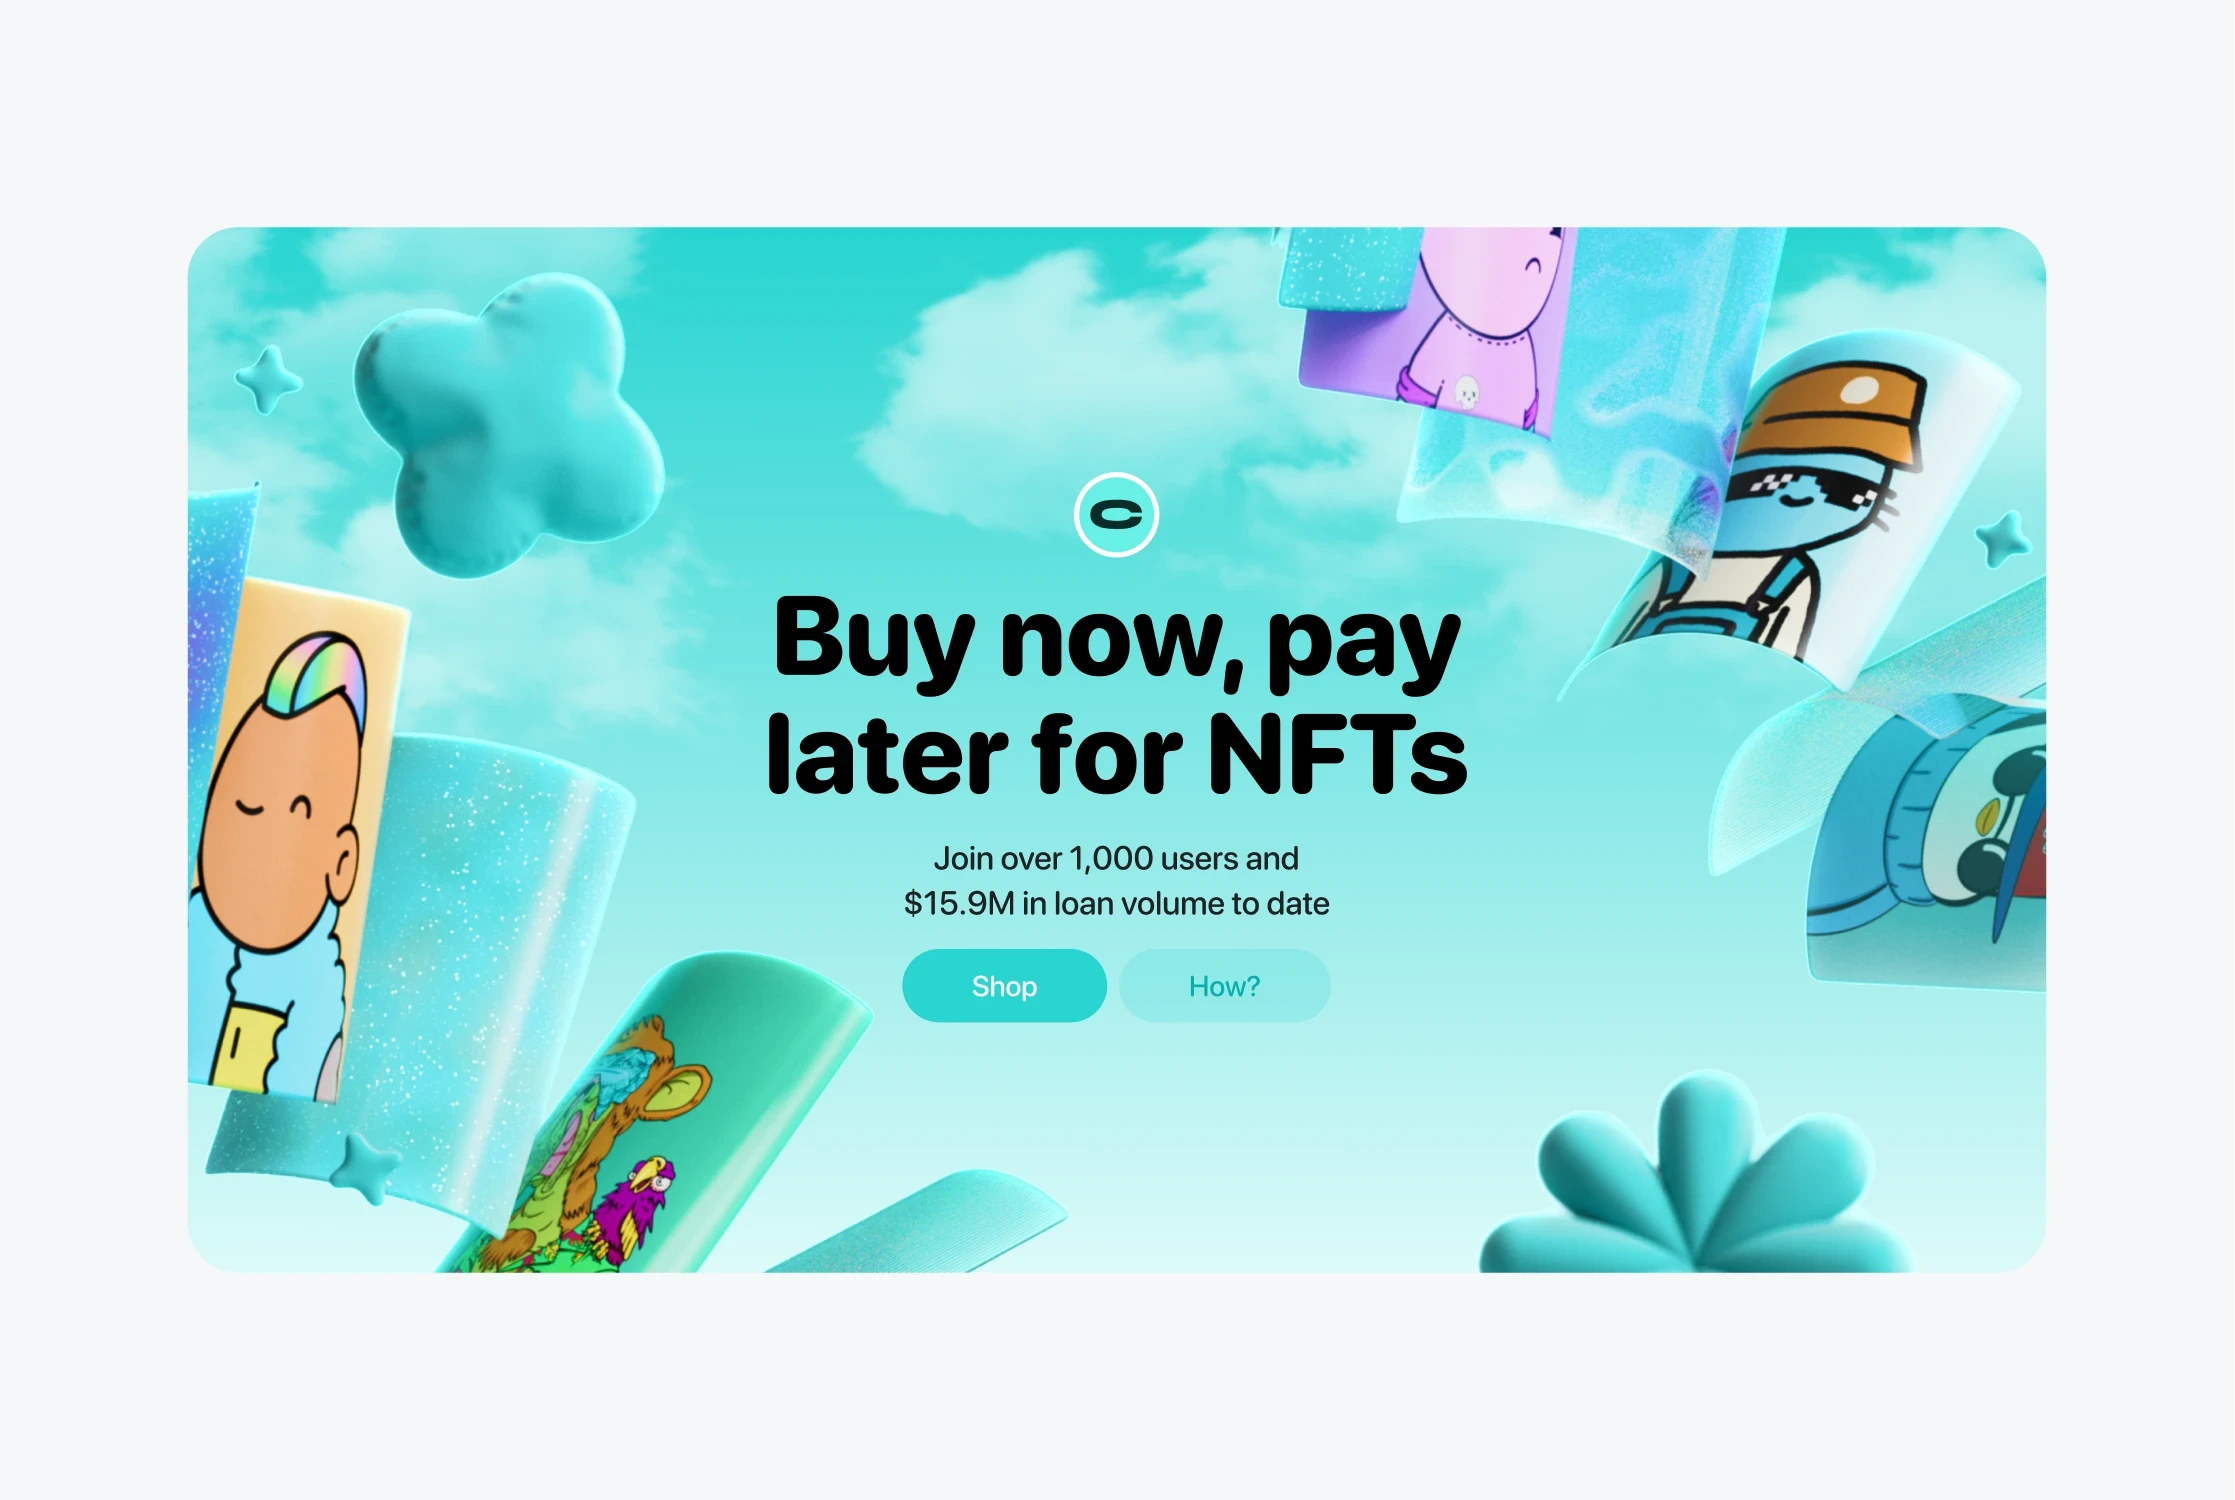Click the purple parrot illustration
This screenshot has width=2235, height=1500.
(632, 1206)
